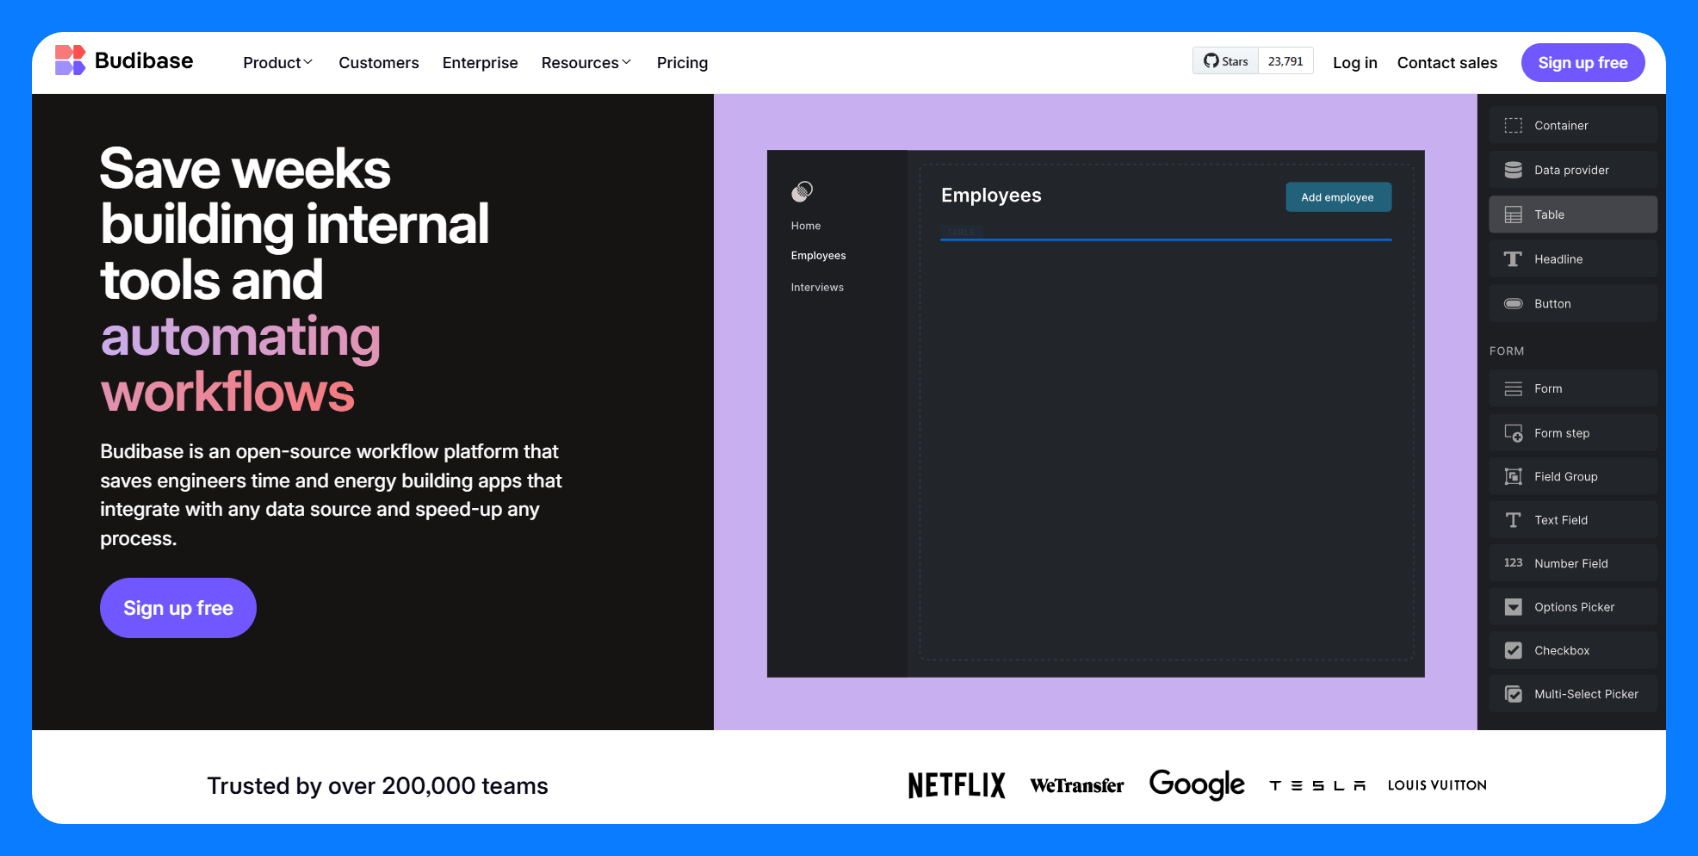Click the Options Picker label

1574,607
